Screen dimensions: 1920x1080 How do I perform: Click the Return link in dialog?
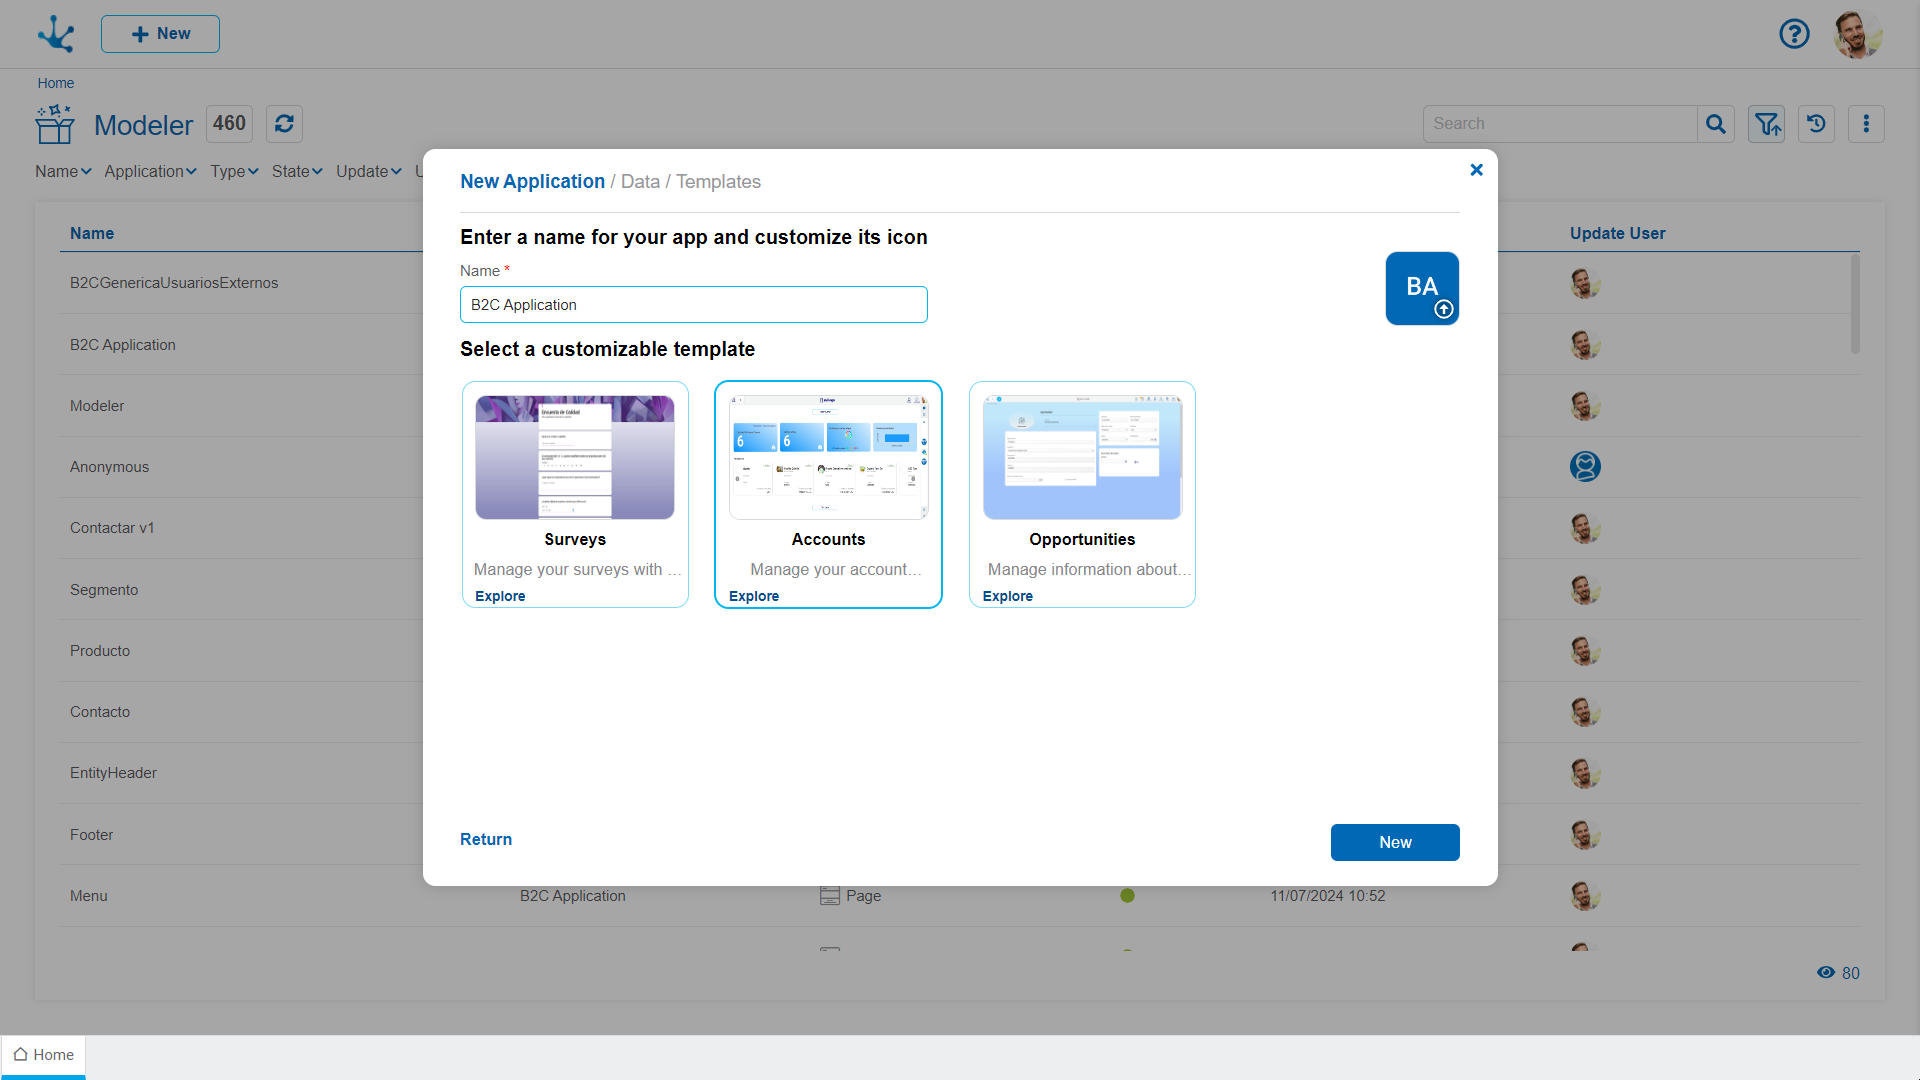pos(486,840)
